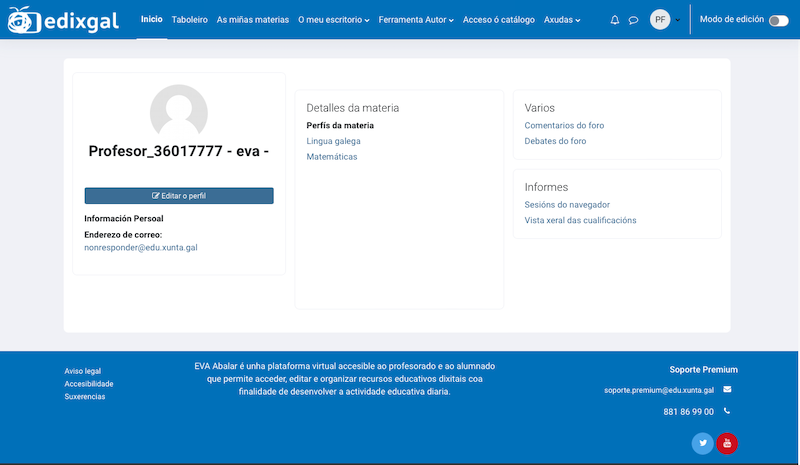Viewport: 800px width, 465px height.
Task: Open the YouTube social link
Action: (727, 443)
